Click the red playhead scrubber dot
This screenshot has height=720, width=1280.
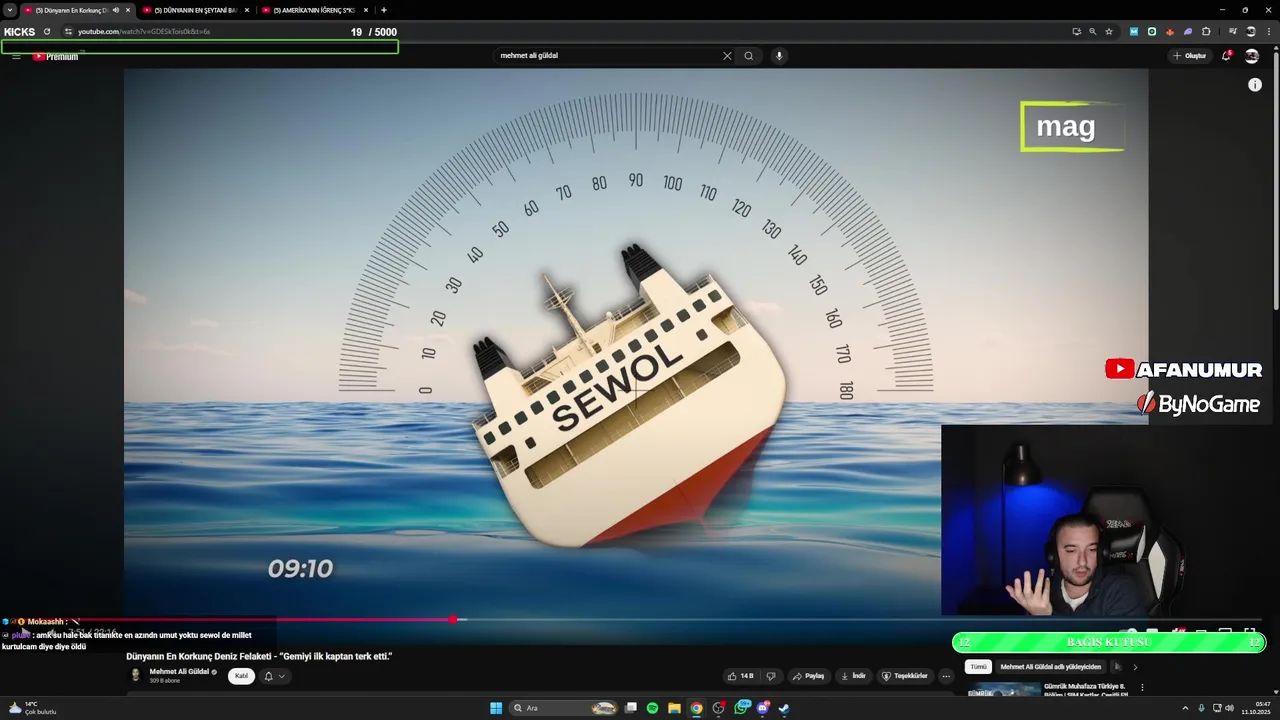(453, 620)
